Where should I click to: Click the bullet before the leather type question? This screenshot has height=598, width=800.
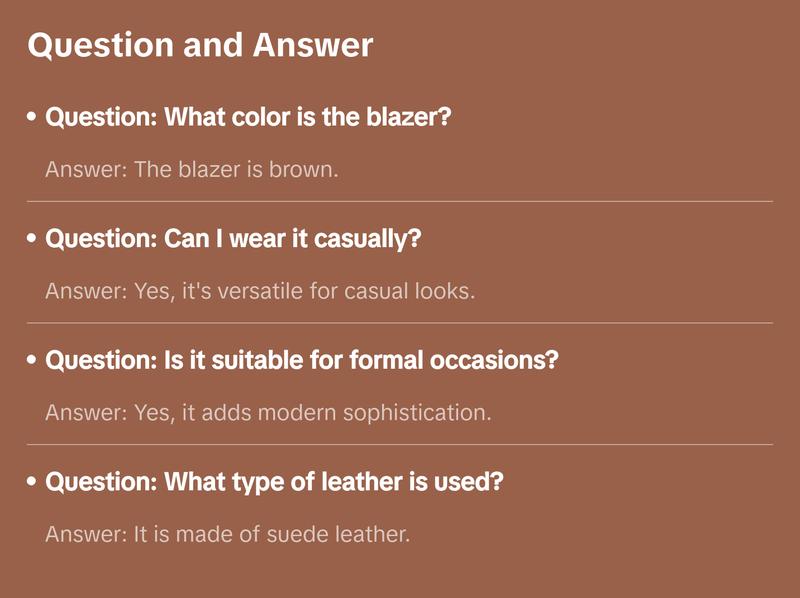(x=33, y=483)
